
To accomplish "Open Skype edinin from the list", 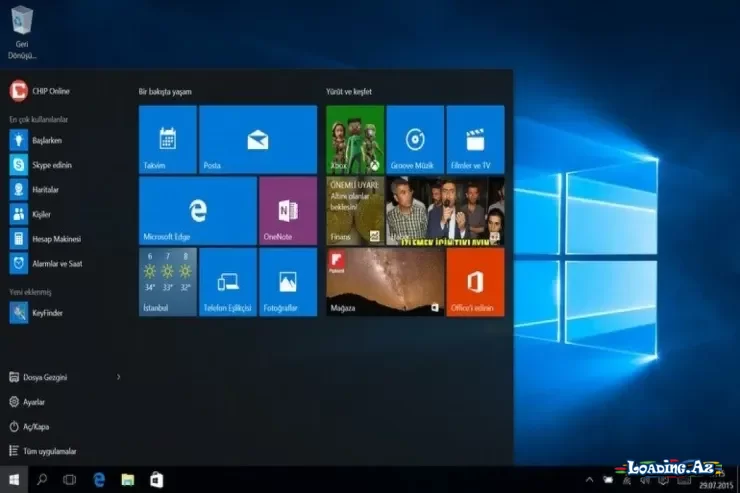I will click(41, 165).
